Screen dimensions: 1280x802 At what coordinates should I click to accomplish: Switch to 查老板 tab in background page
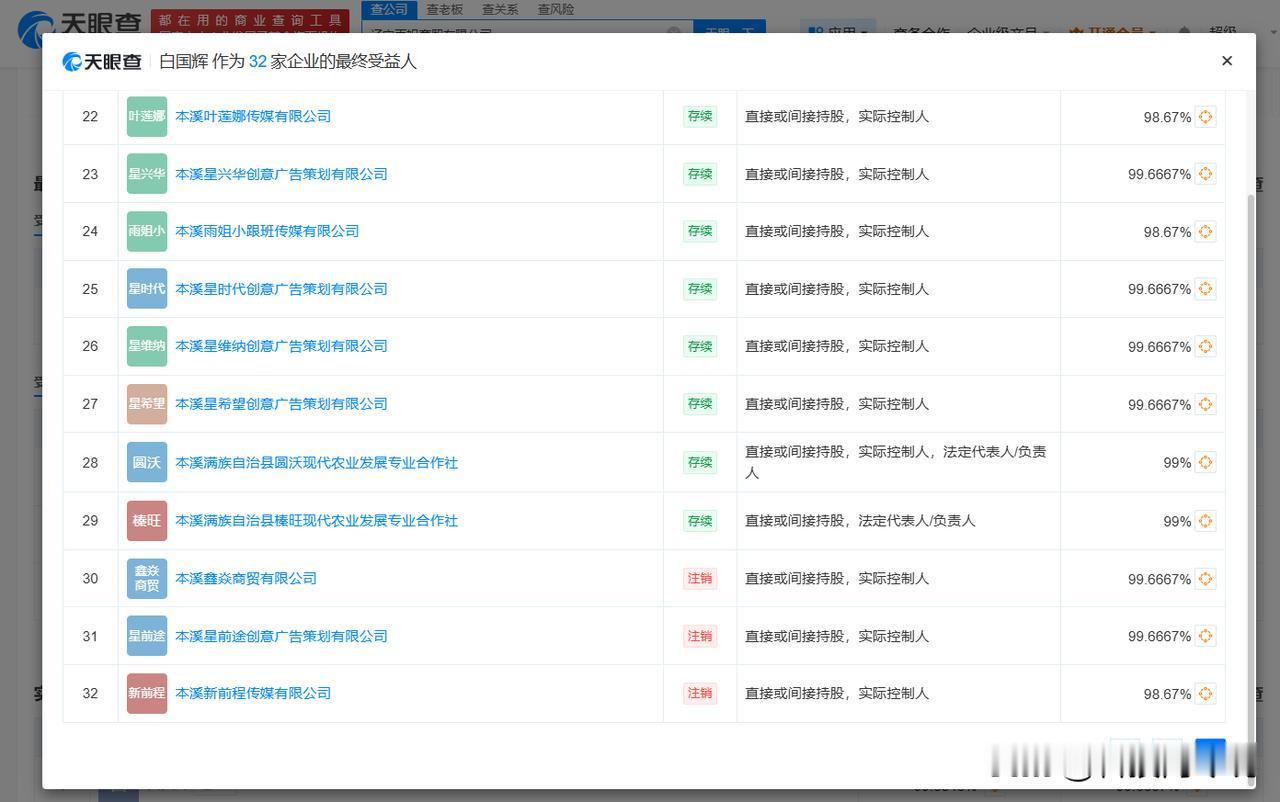pyautogui.click(x=444, y=9)
